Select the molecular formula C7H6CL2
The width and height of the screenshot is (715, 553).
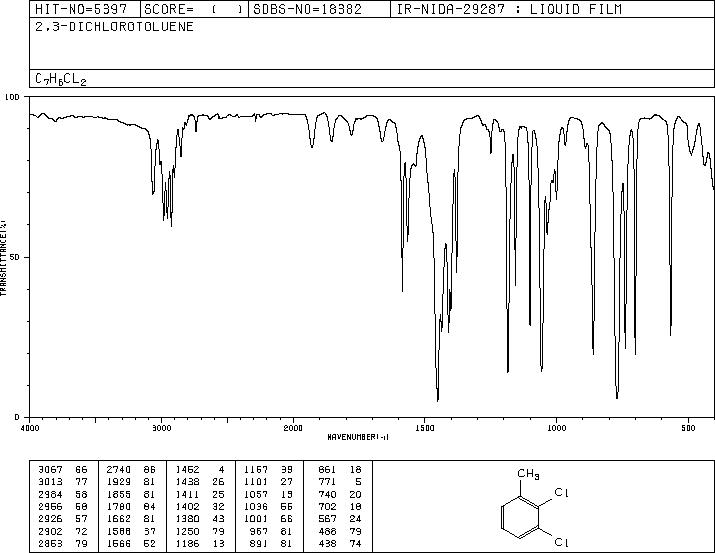point(61,79)
